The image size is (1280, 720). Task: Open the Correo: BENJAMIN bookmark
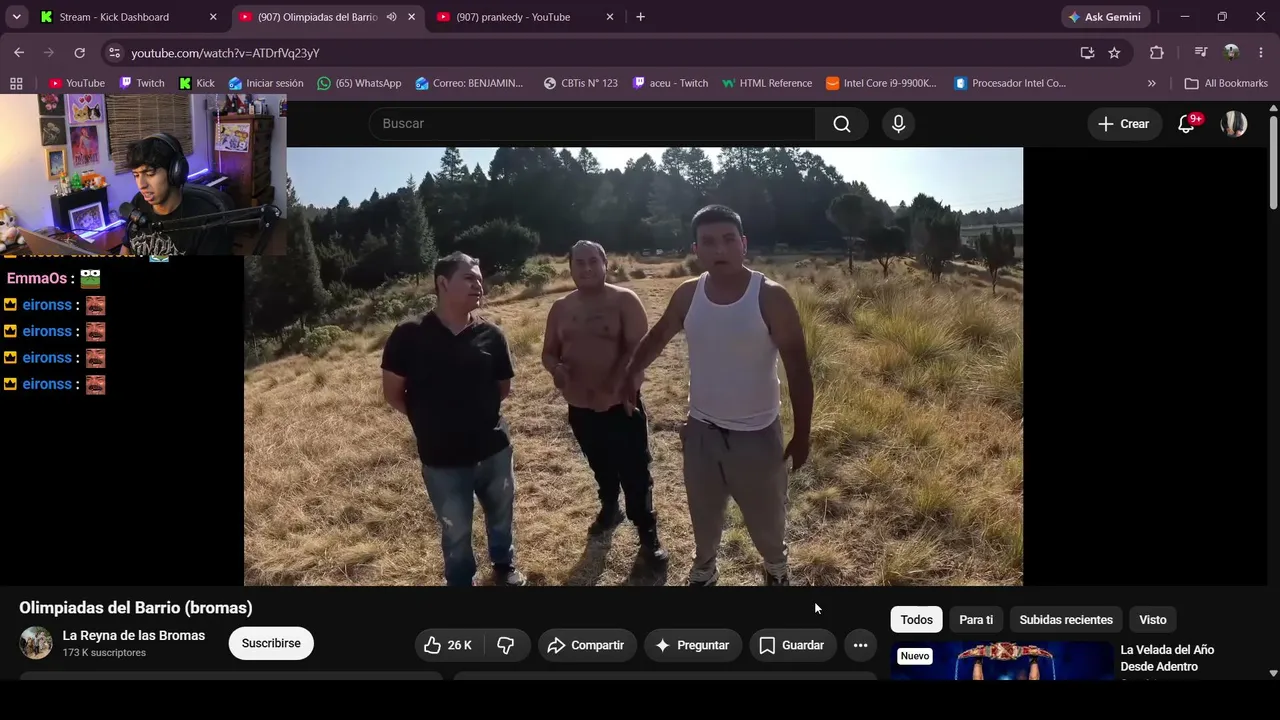[x=469, y=83]
